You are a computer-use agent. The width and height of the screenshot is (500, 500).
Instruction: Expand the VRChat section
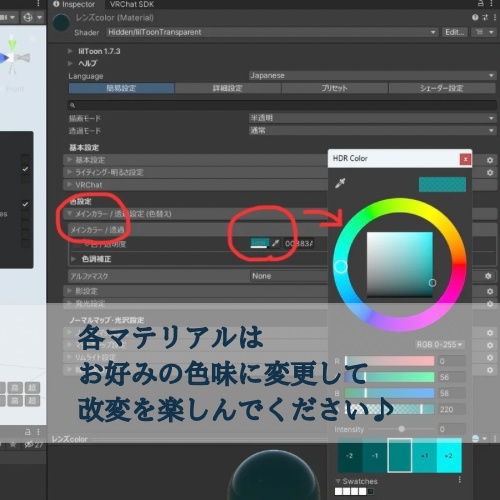[x=196, y=185]
